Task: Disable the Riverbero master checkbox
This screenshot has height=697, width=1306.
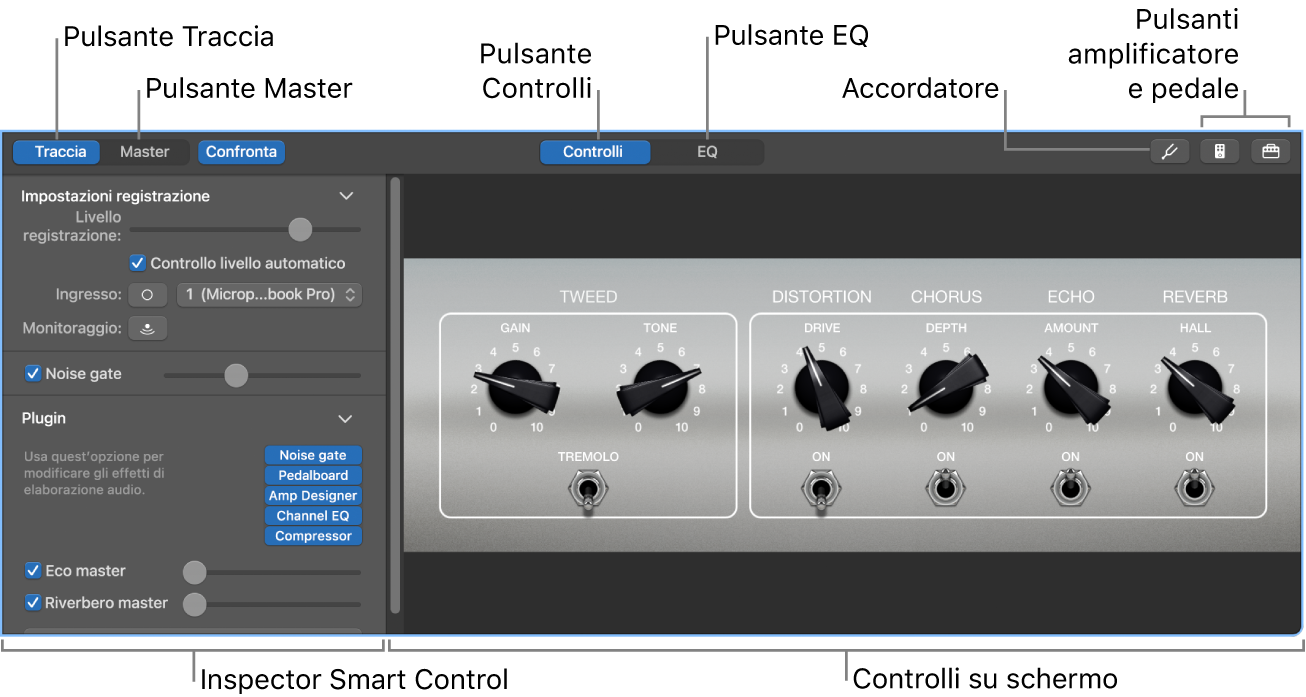Action: (x=33, y=603)
